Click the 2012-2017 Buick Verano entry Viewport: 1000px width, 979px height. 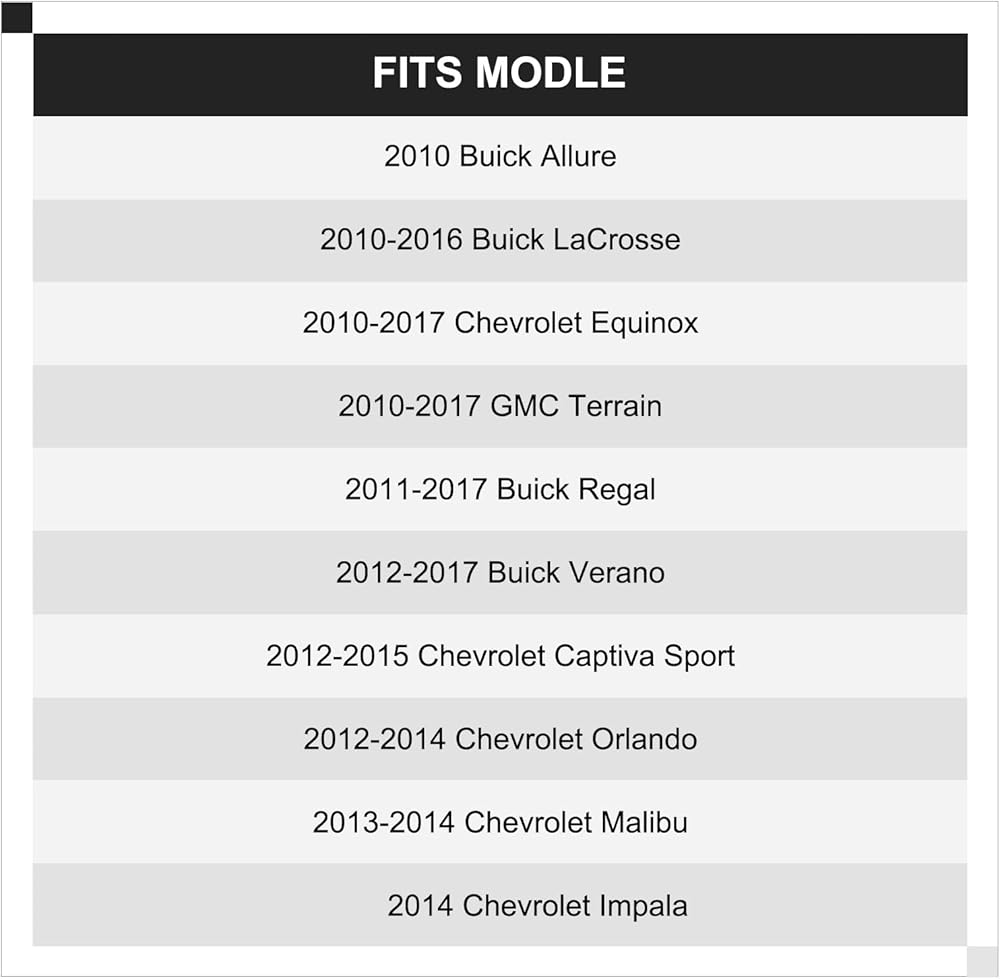[x=500, y=572]
